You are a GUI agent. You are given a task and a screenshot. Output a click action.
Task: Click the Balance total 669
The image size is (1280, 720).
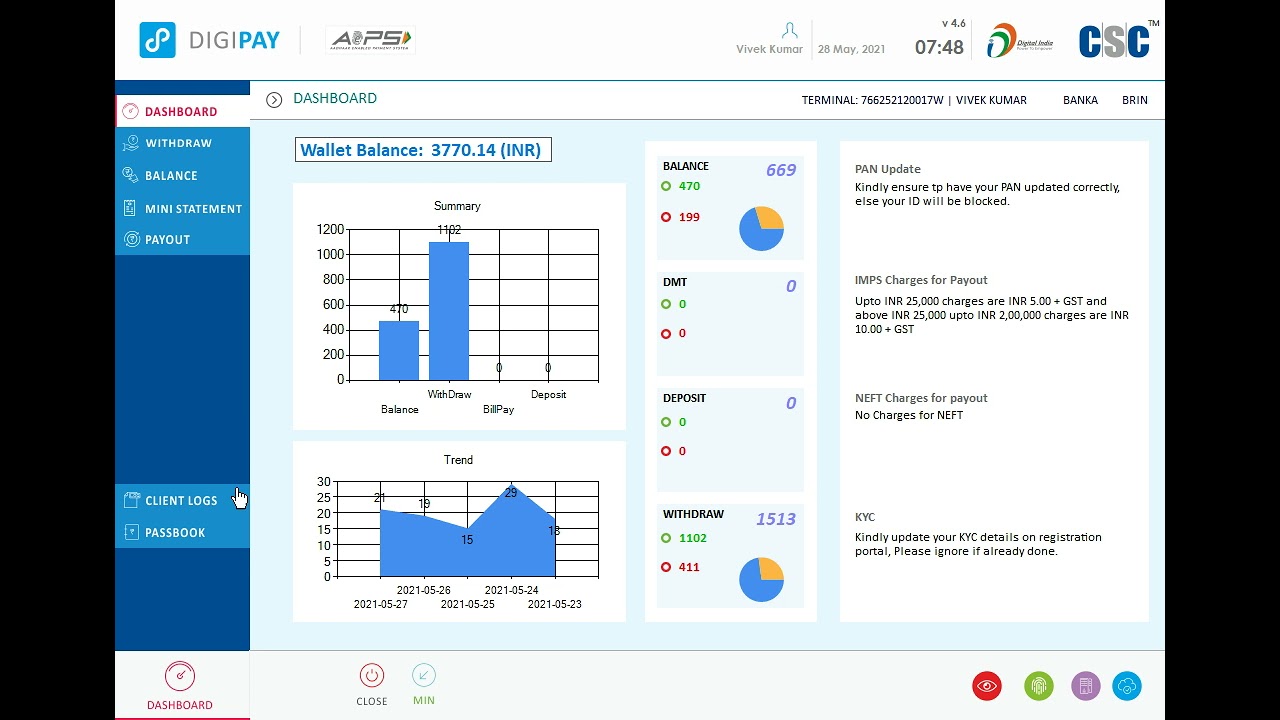point(781,170)
